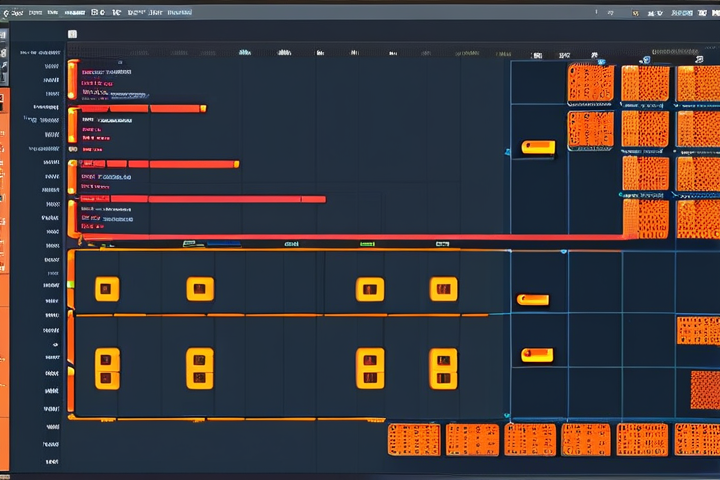
Task: Click the top-left orange pattern block in the grid
Action: tap(590, 83)
